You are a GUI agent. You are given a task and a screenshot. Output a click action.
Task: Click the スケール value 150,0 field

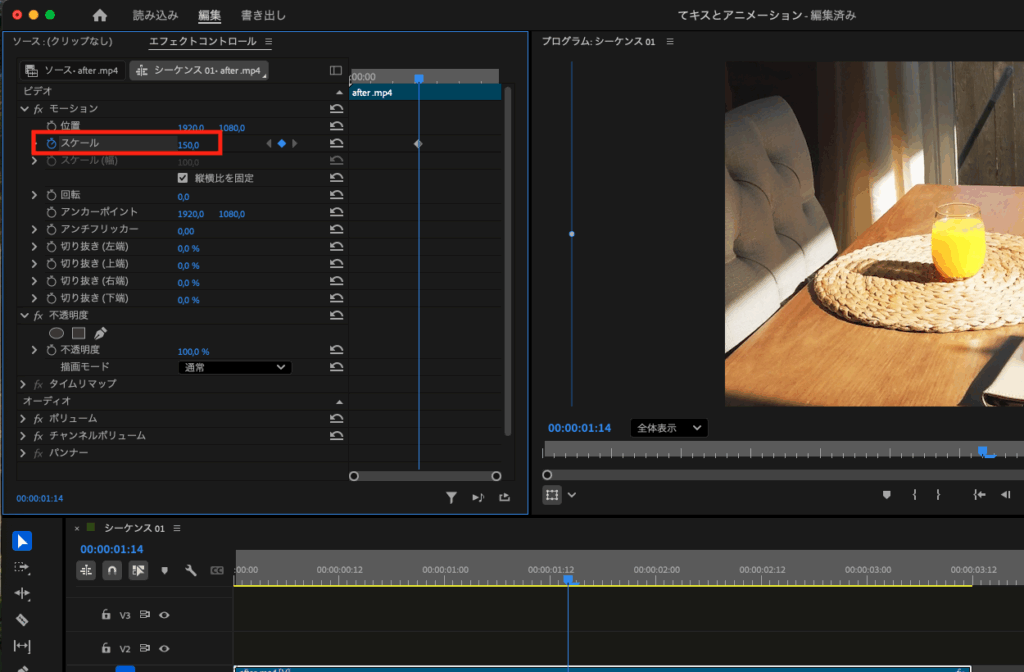[188, 145]
